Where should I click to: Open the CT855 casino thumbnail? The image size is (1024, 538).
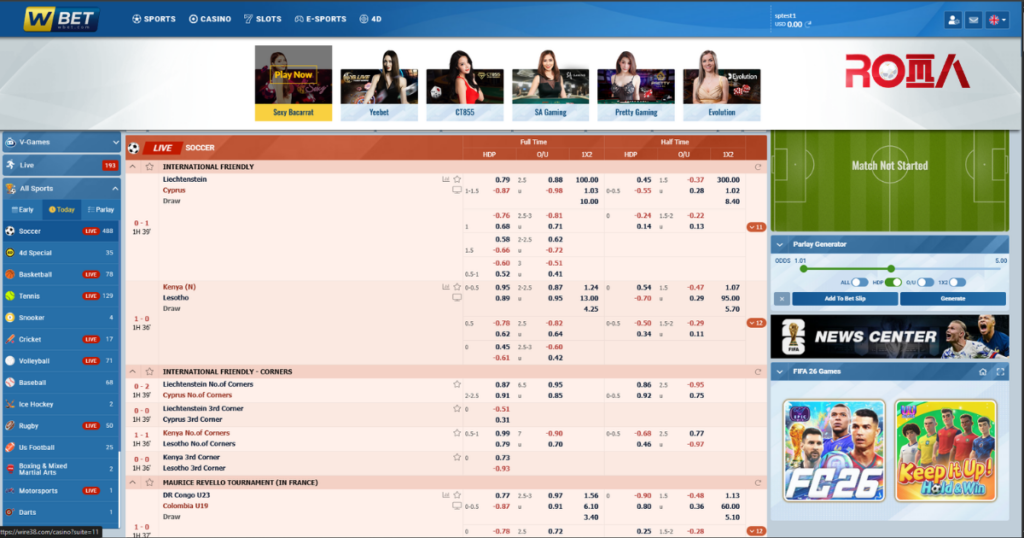tap(464, 85)
